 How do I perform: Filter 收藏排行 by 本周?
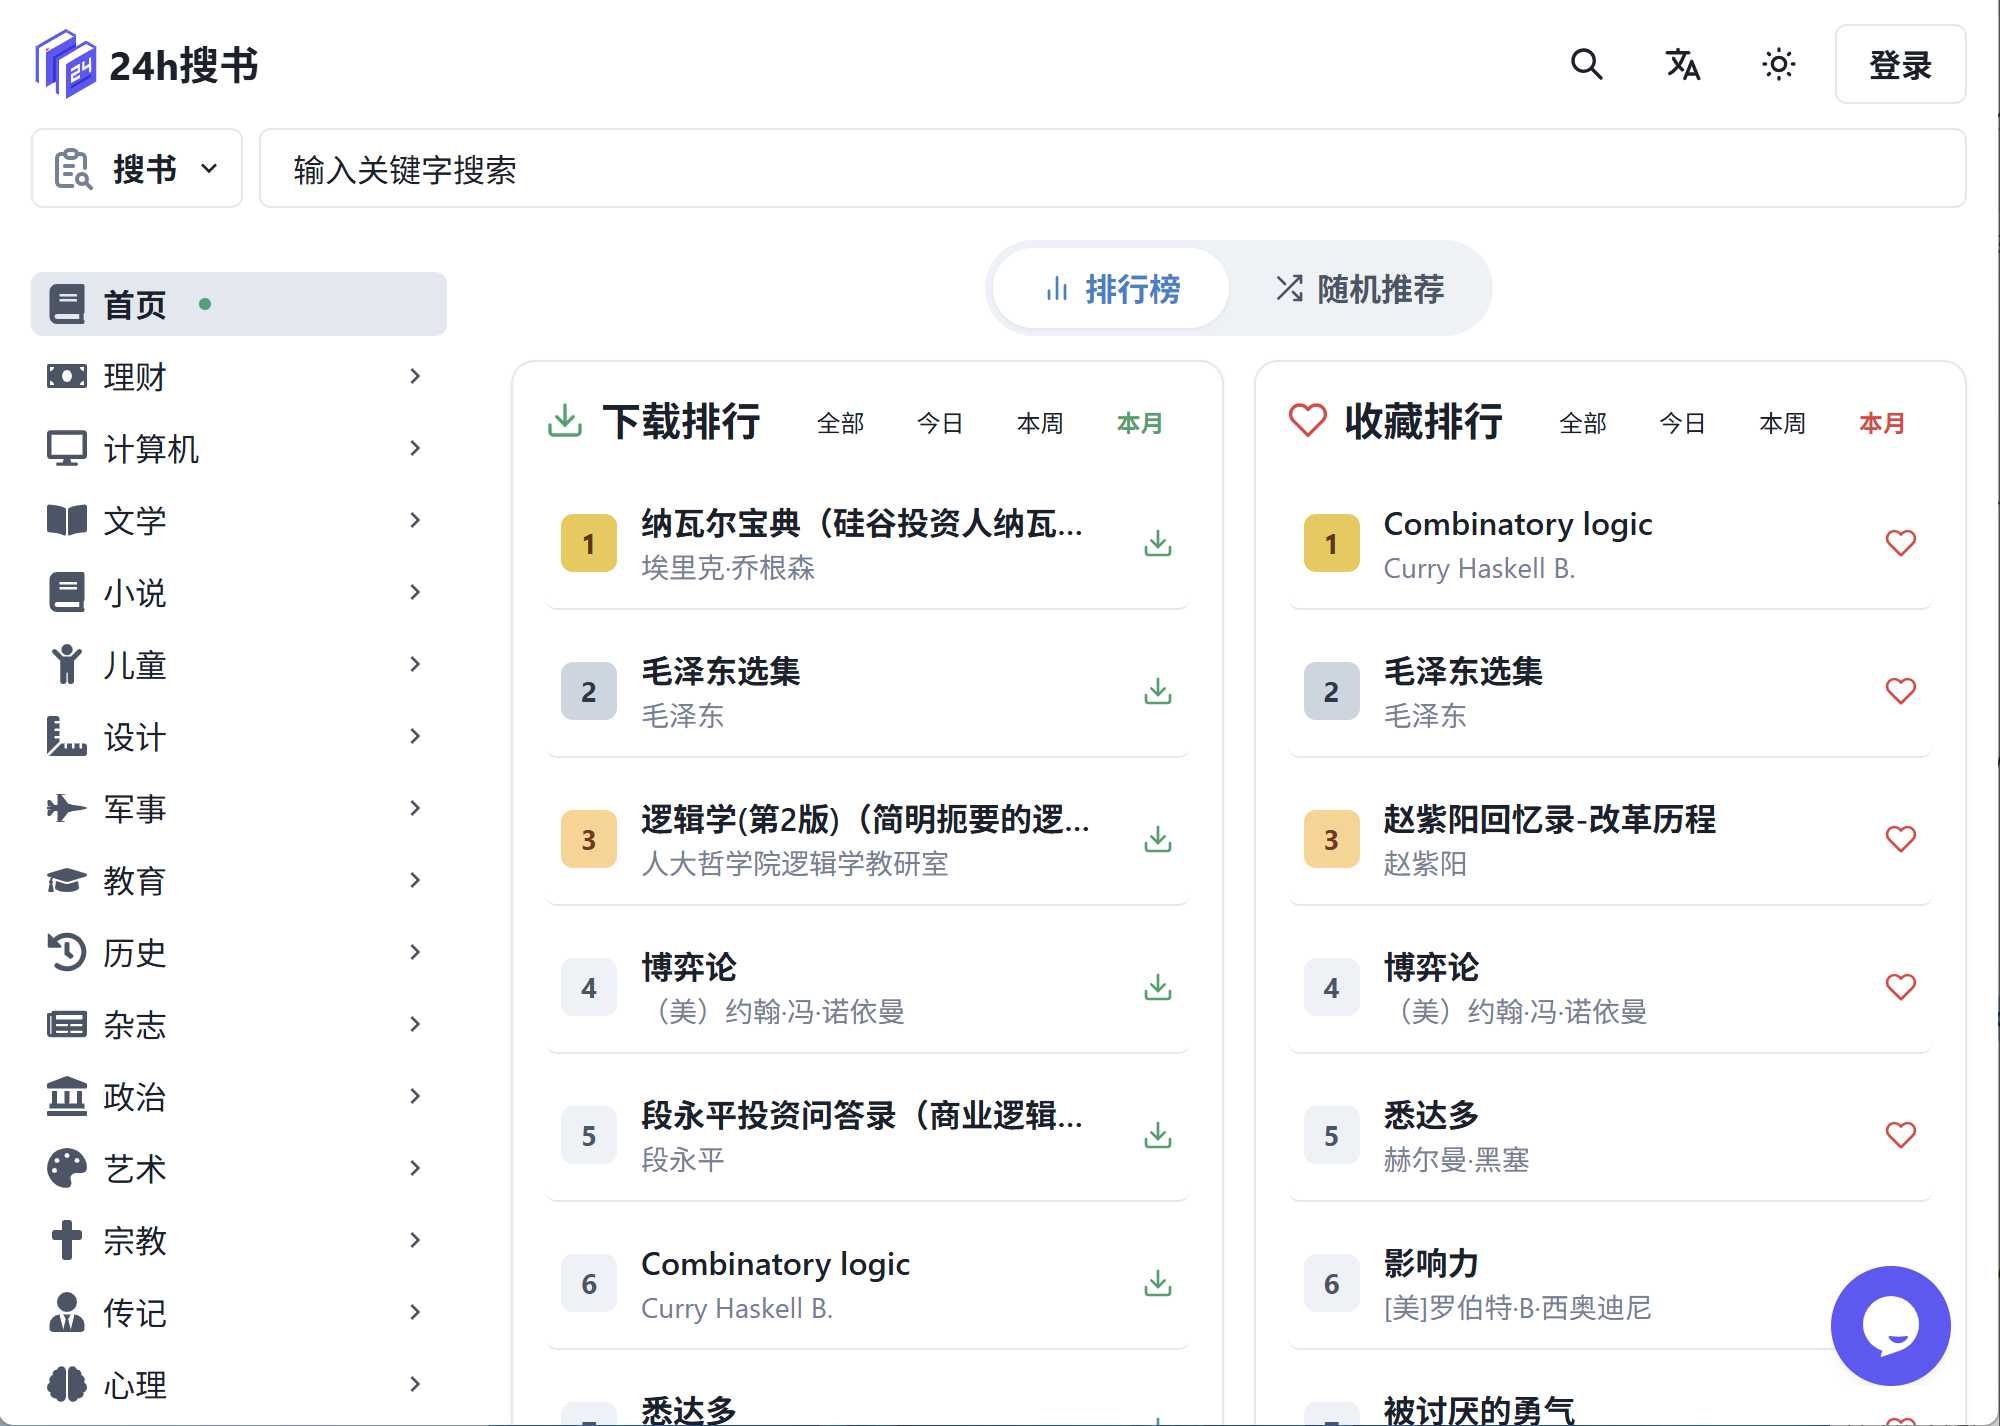1782,423
